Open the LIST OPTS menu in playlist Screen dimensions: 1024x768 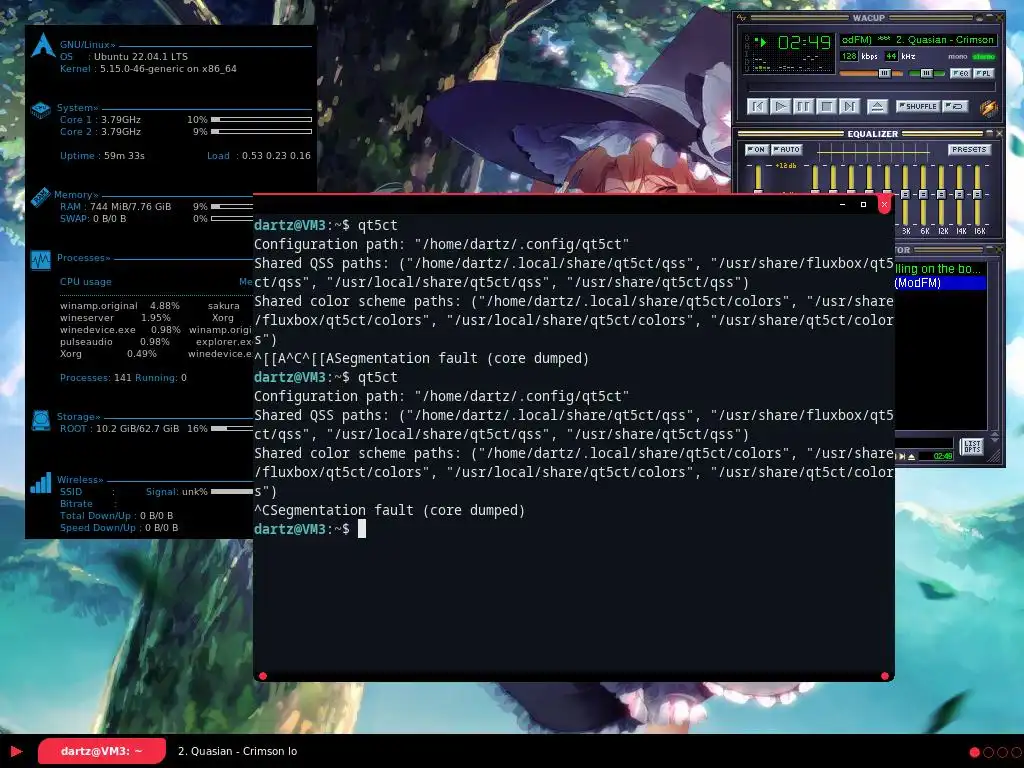pyautogui.click(x=972, y=447)
